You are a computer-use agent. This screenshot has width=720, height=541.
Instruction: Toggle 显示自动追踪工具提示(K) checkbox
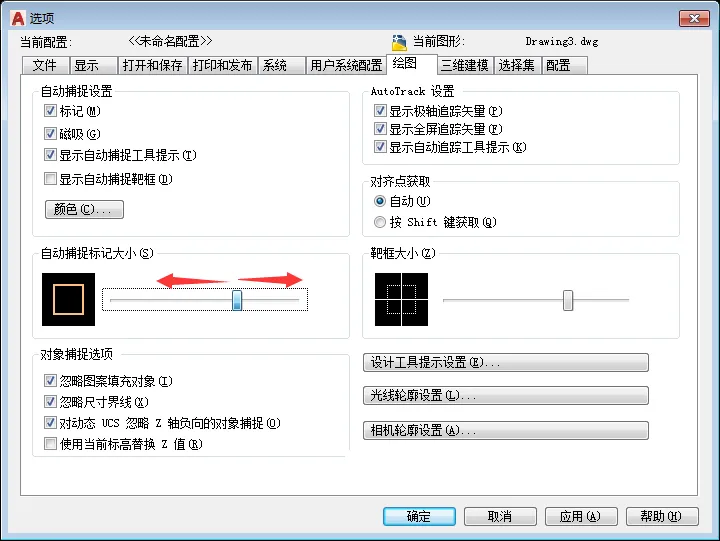point(380,147)
